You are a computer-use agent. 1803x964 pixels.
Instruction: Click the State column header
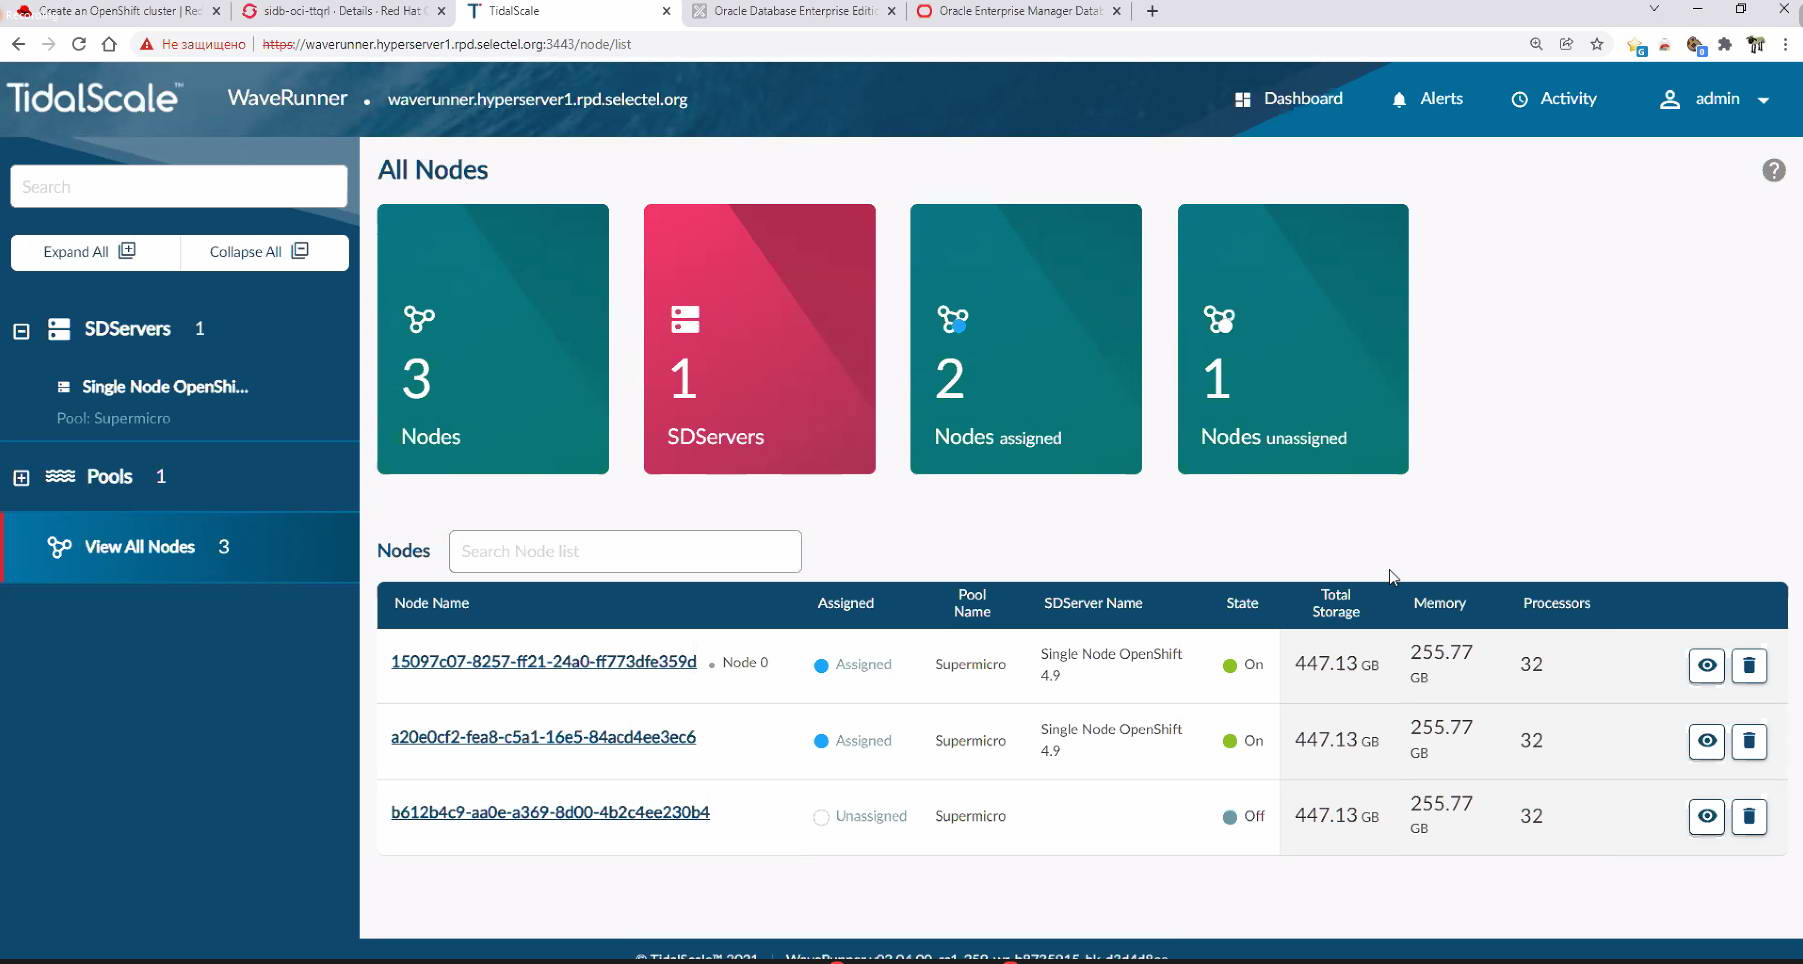[1242, 603]
